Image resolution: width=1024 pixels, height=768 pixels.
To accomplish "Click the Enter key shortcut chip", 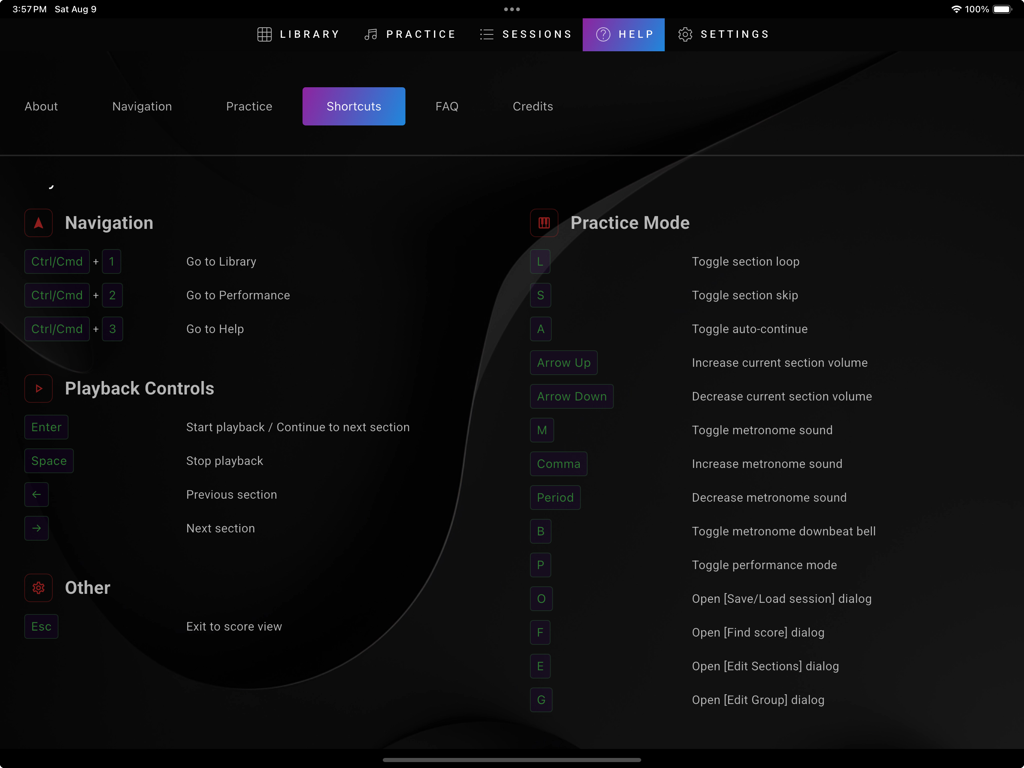I will (x=46, y=427).
